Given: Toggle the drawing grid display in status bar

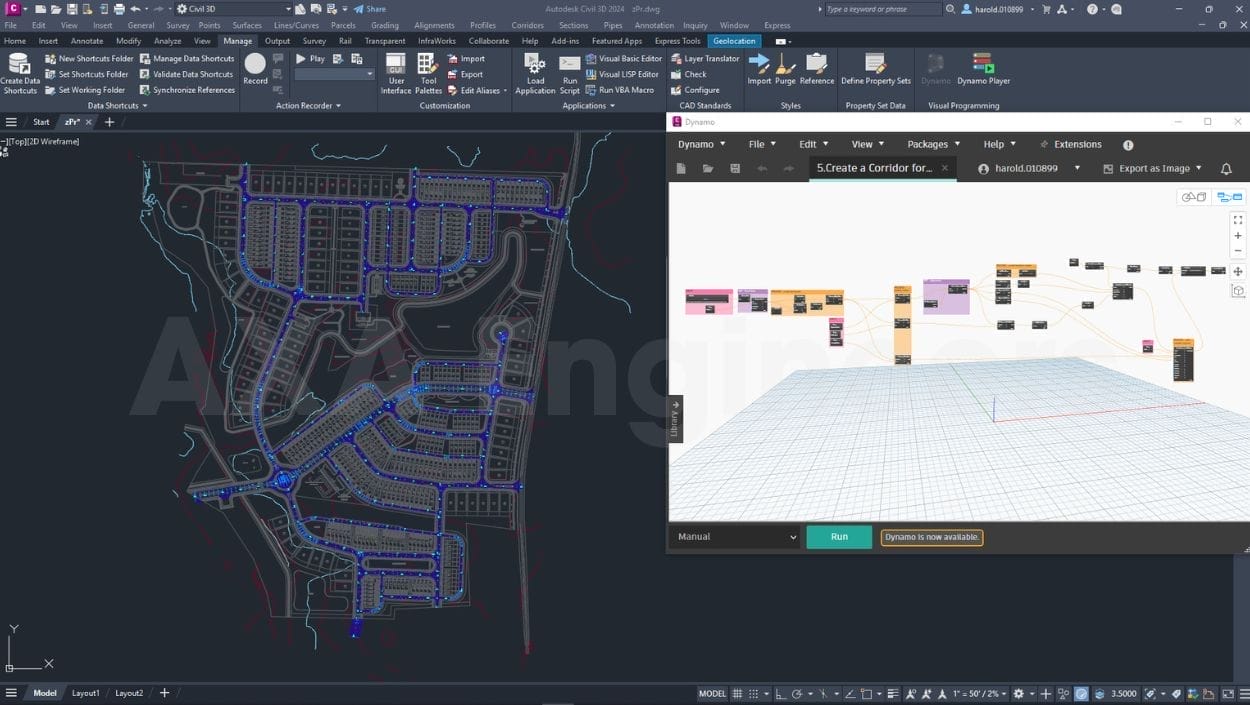Looking at the screenshot, I should click(x=738, y=693).
